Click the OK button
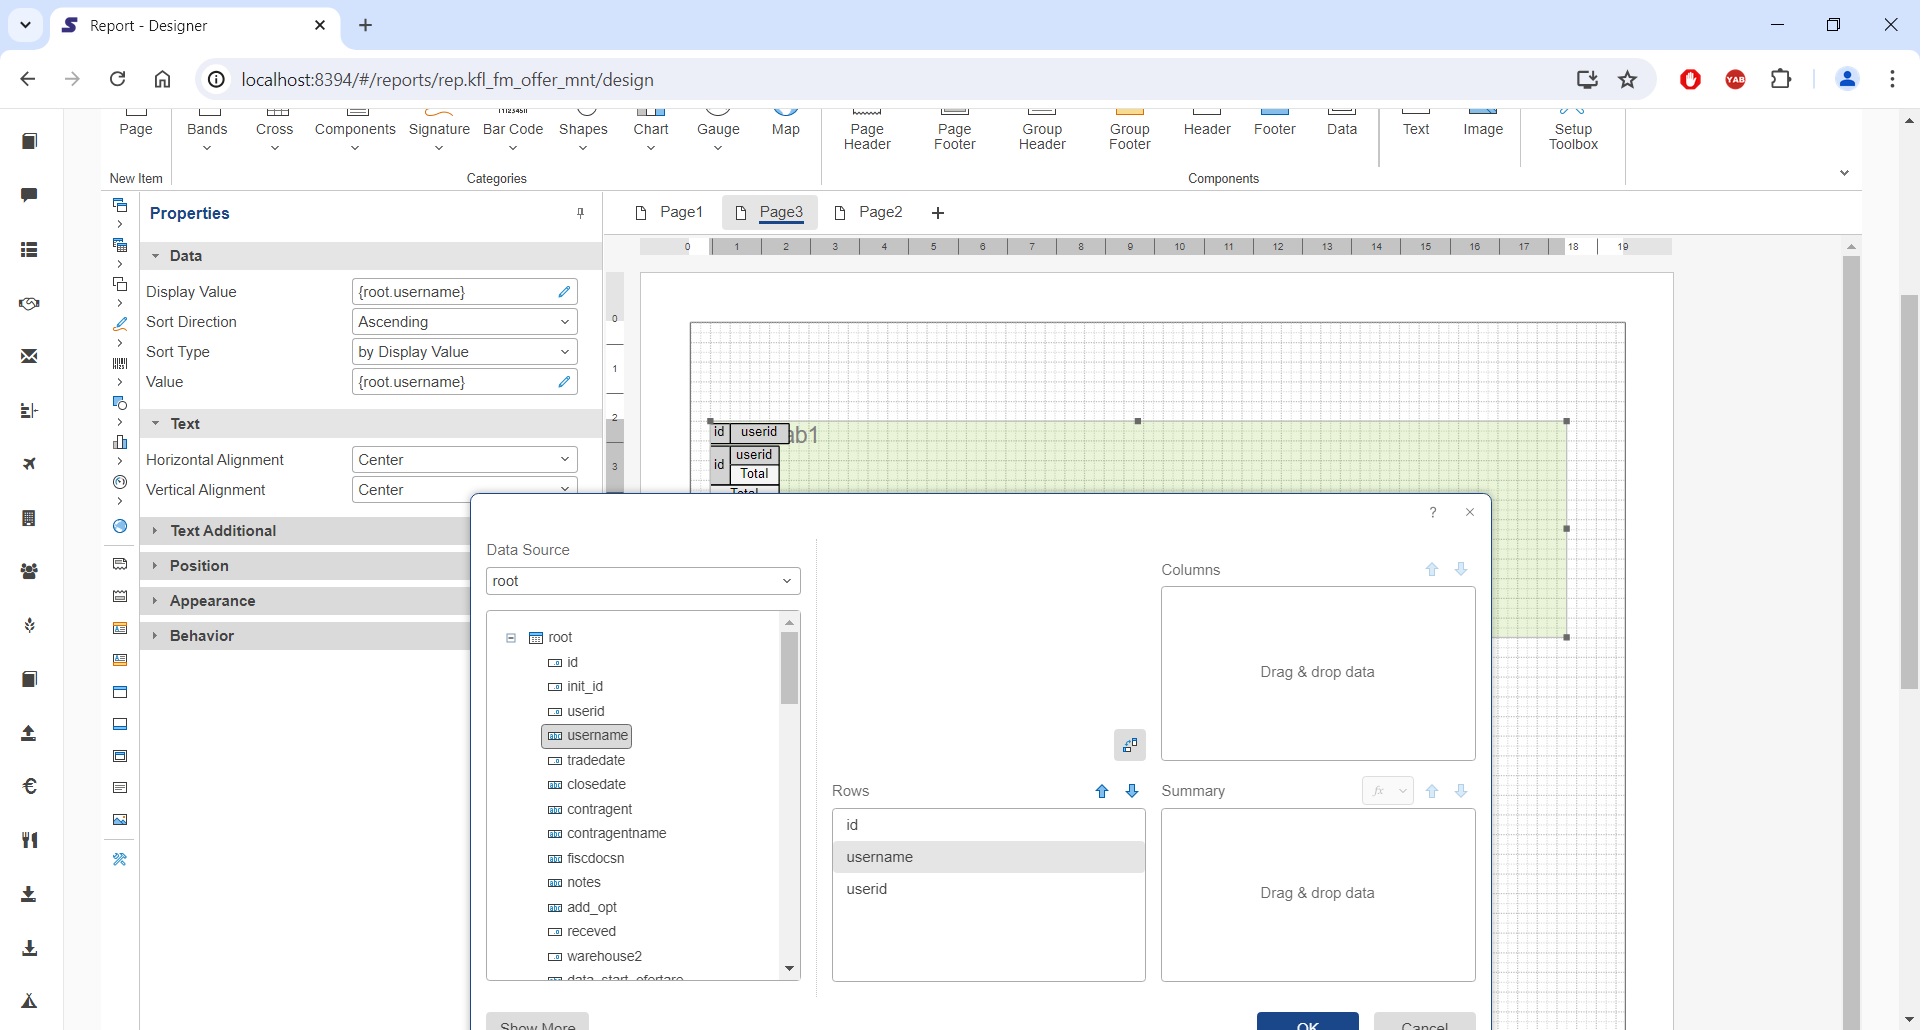The height and width of the screenshot is (1030, 1926). click(x=1308, y=1022)
